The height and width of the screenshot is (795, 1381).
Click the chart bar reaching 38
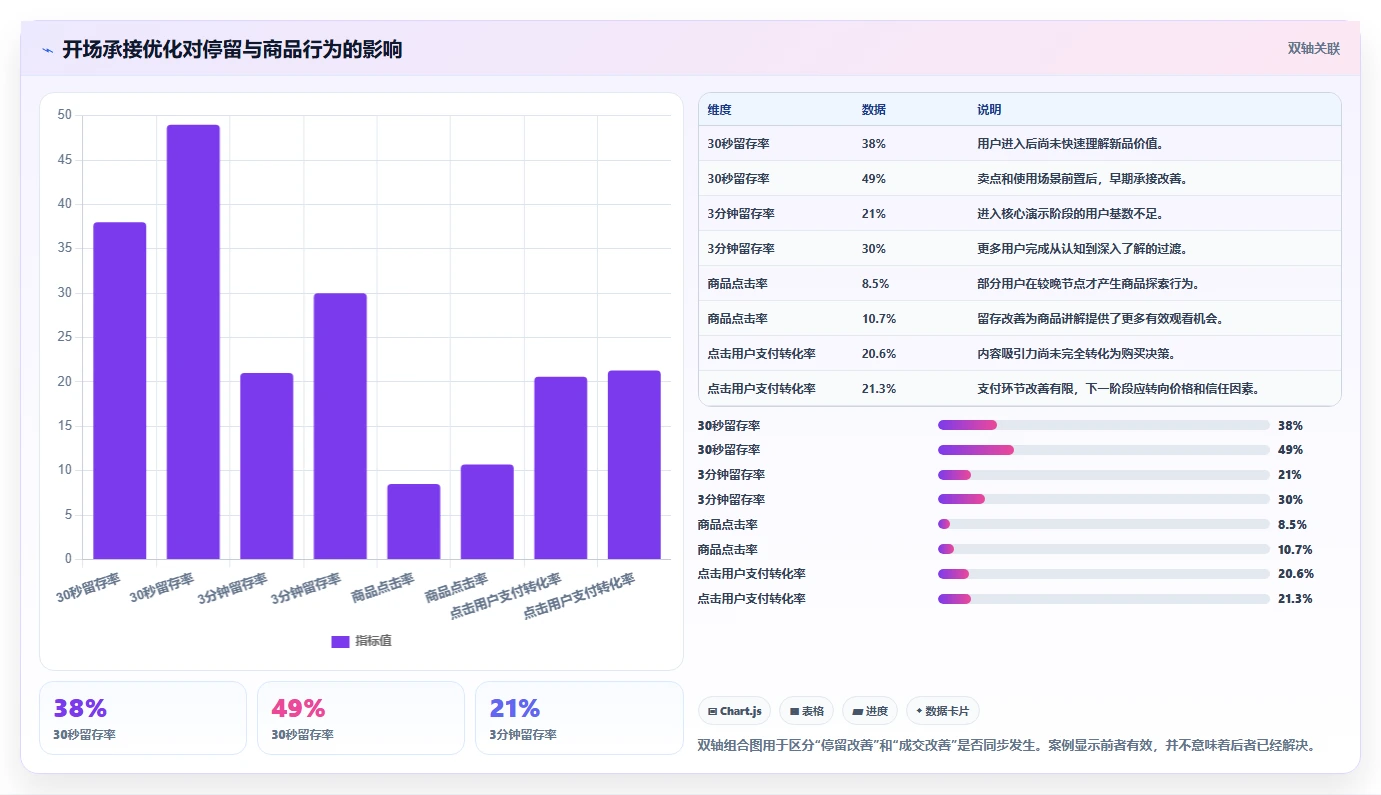120,391
